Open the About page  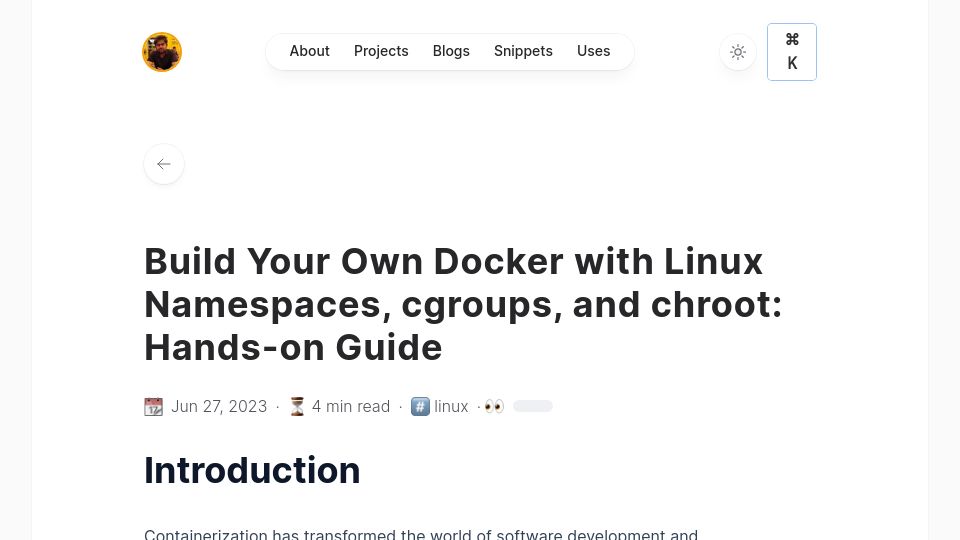309,51
